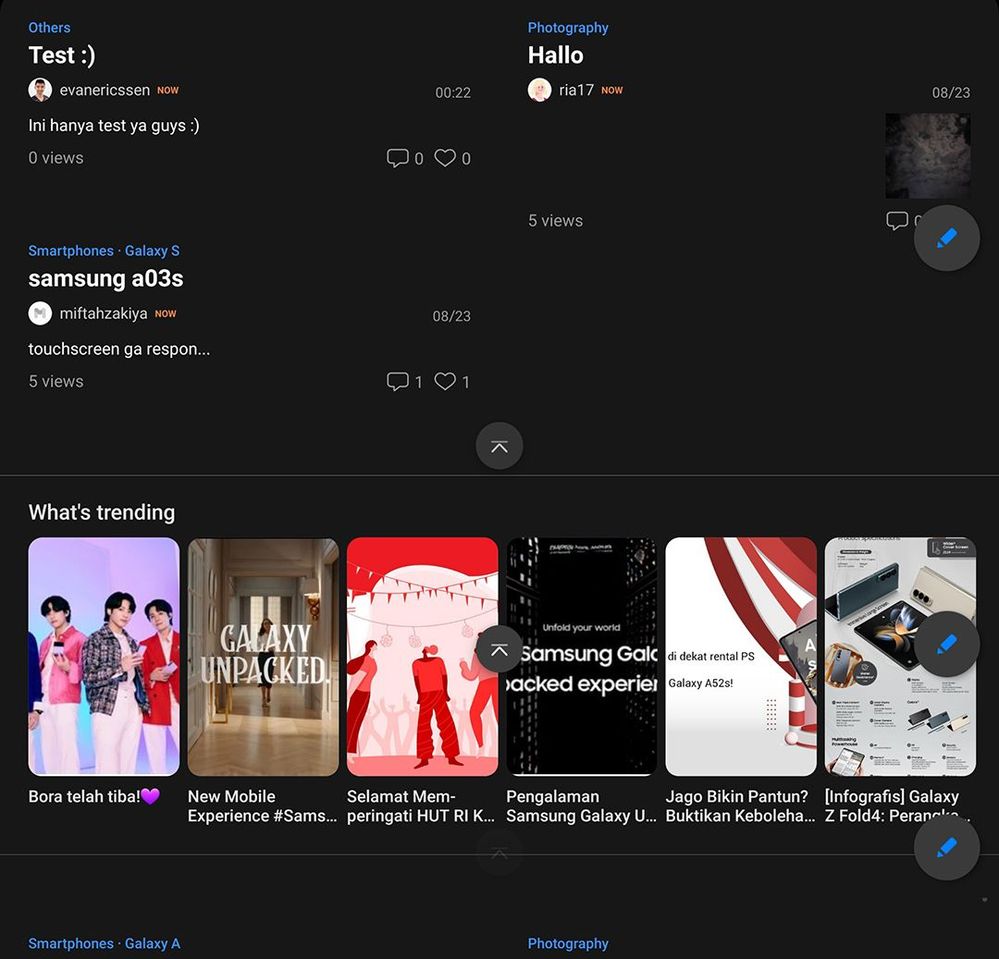Open miftahzakiya's profile avatar
The image size is (999, 959).
40,313
